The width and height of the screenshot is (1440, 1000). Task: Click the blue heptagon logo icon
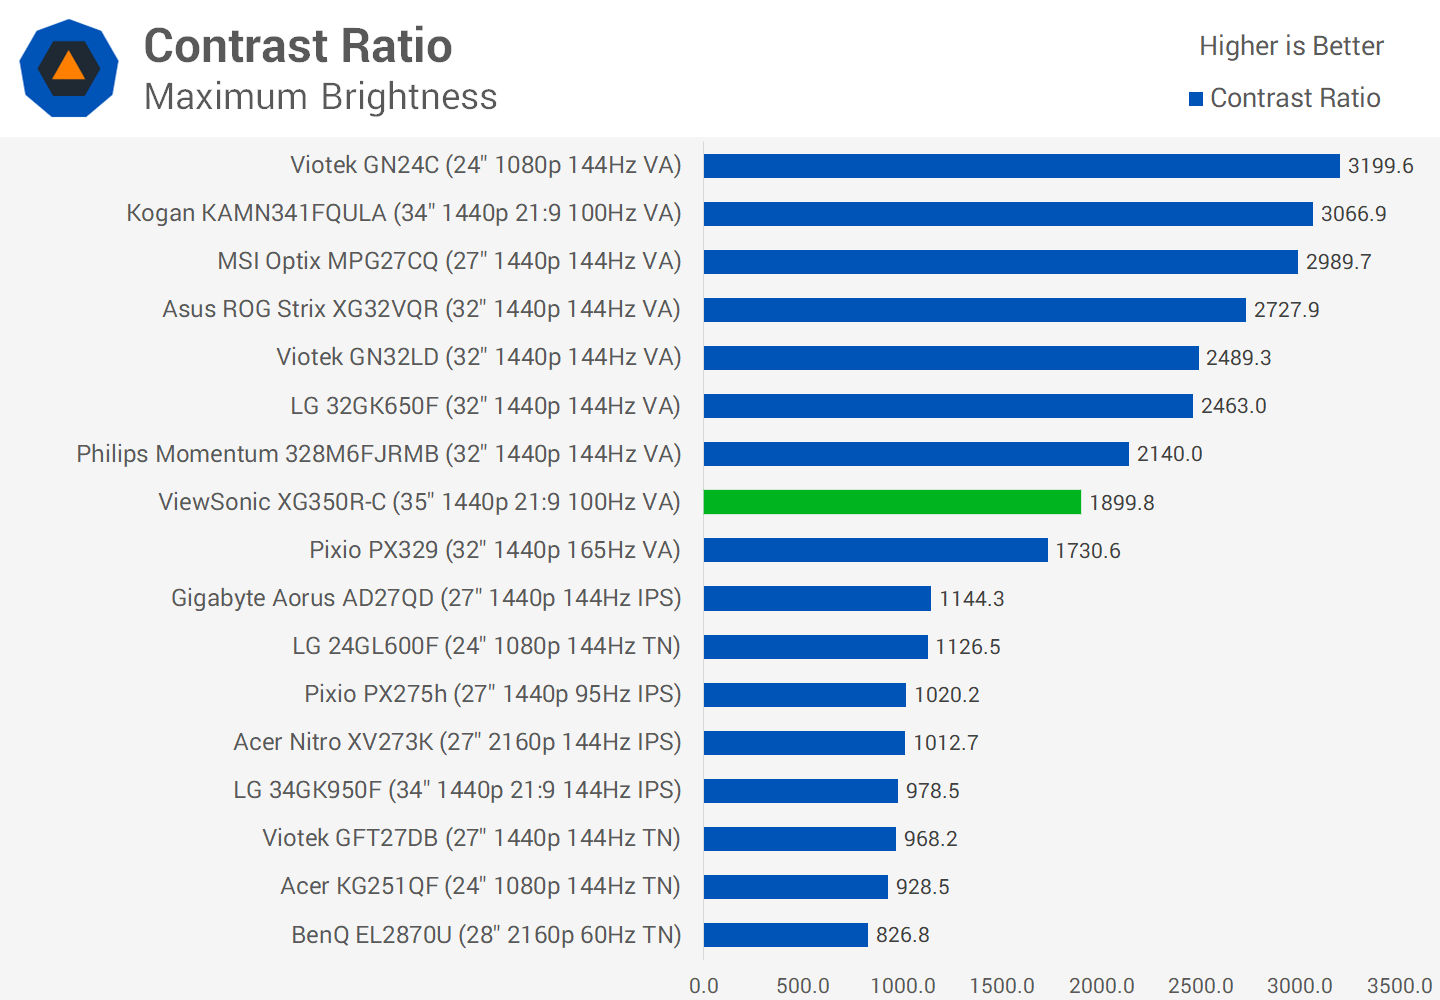pyautogui.click(x=69, y=68)
